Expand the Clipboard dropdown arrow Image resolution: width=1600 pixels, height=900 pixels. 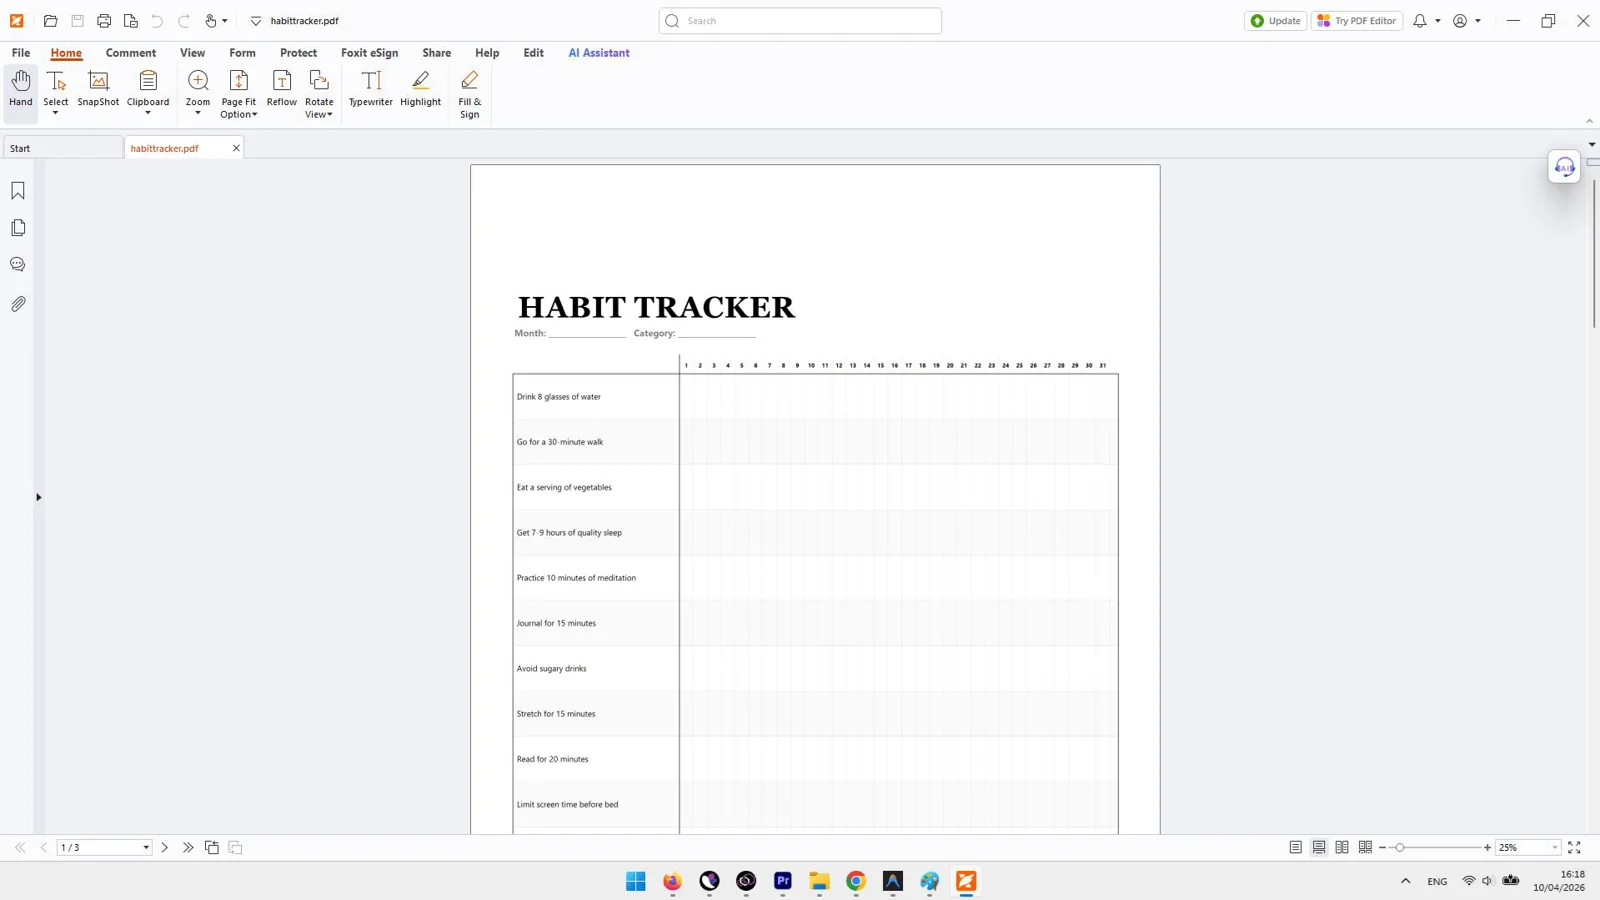coord(148,113)
